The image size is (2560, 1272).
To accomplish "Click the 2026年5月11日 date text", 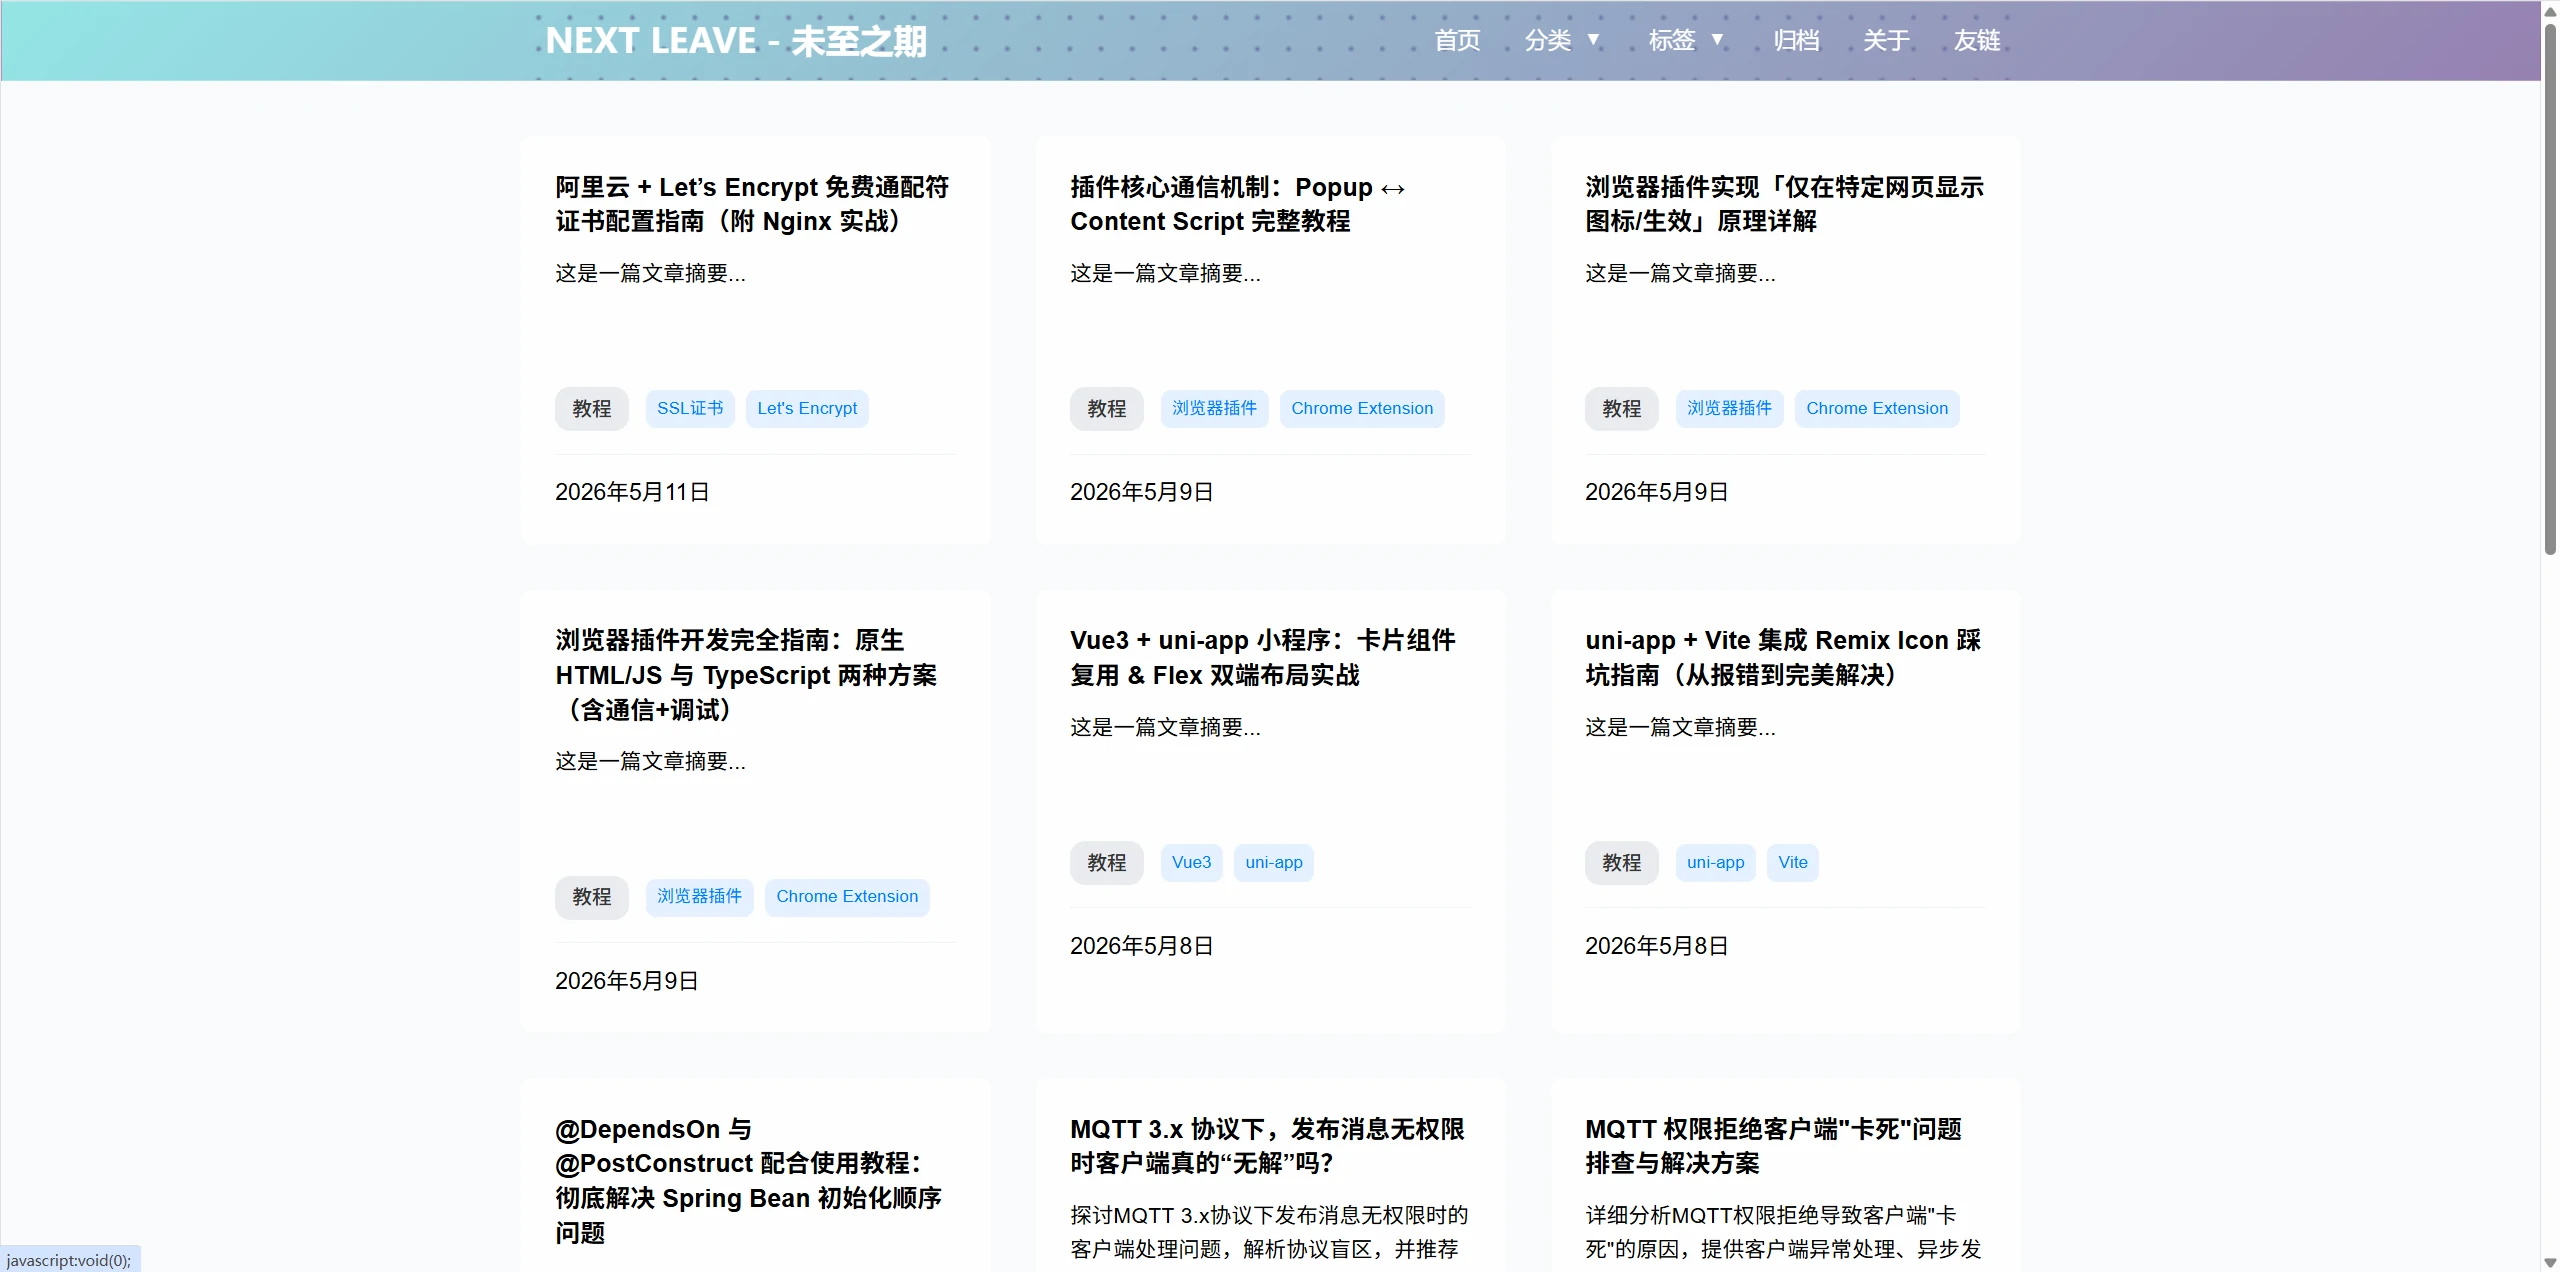I will [632, 492].
